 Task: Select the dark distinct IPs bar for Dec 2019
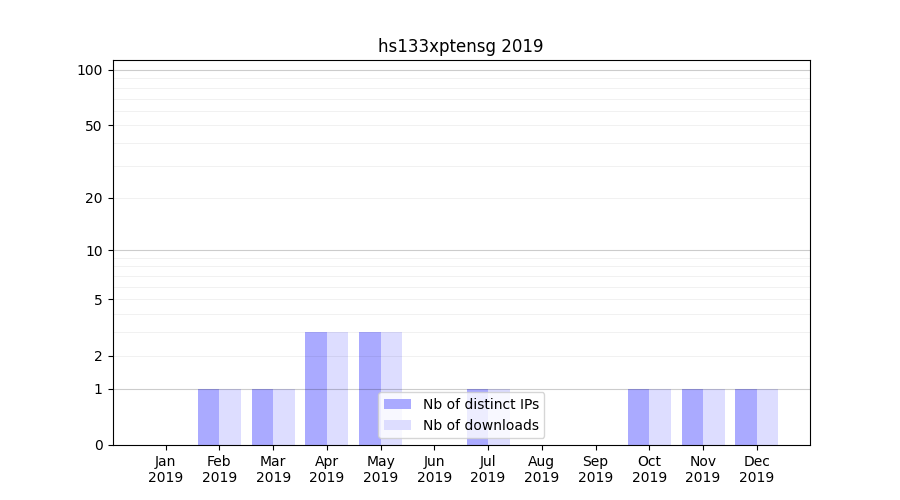(x=746, y=417)
